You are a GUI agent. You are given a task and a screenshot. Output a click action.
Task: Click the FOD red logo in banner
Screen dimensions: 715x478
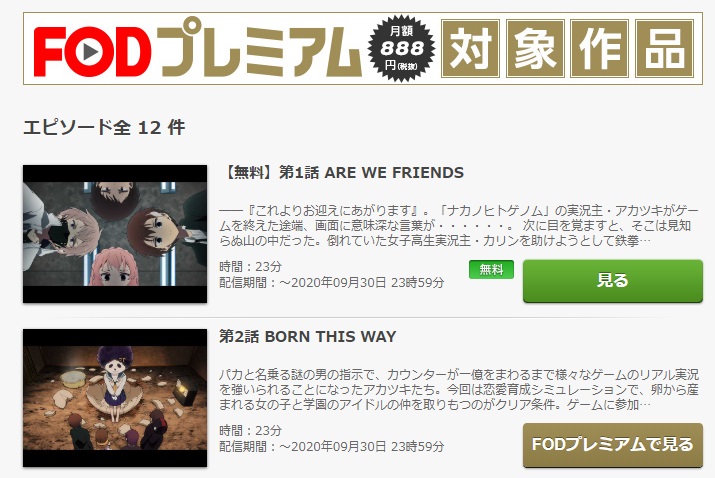tap(92, 52)
